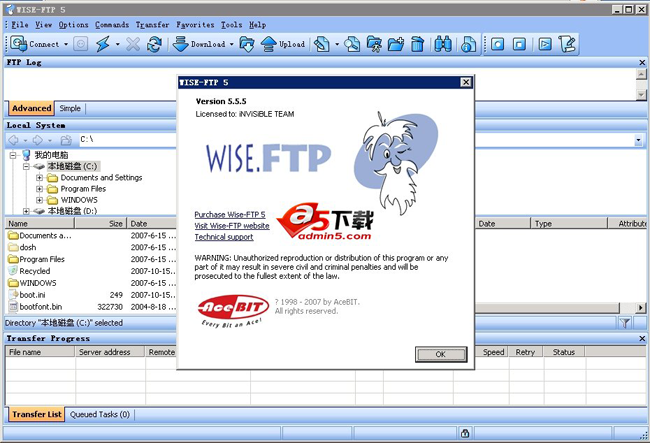Select boot.ini in local file list
The height and width of the screenshot is (443, 650).
32,295
